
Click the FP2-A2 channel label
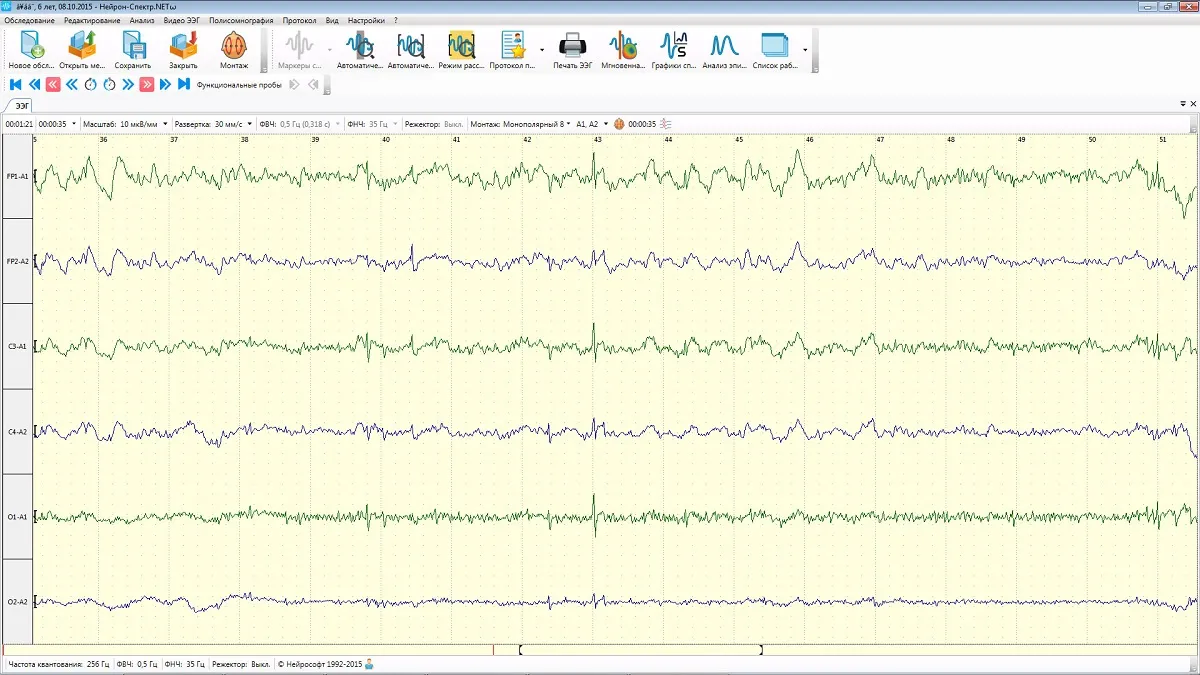(17, 261)
